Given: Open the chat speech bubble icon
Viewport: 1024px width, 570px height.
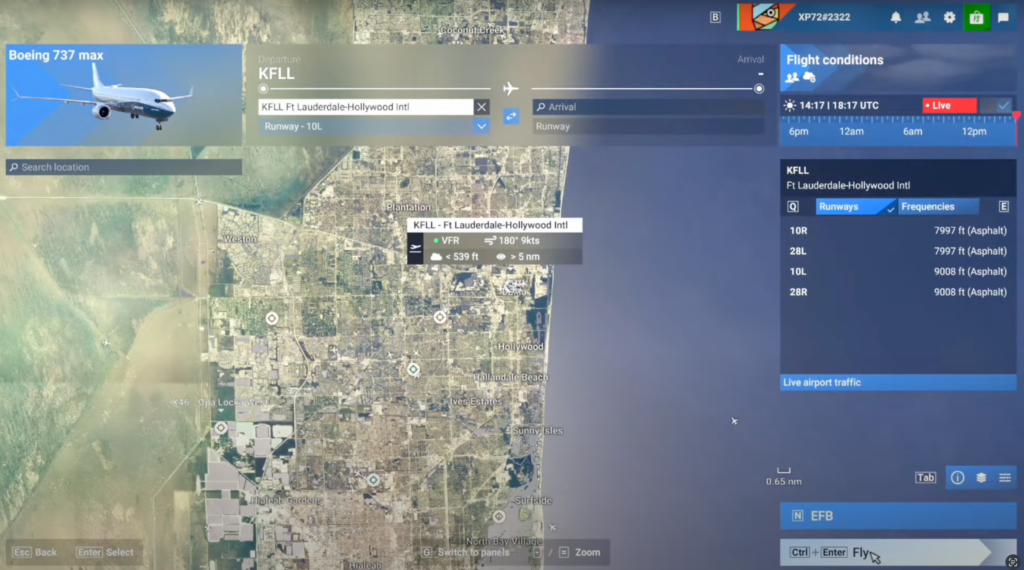Looking at the screenshot, I should coord(1003,17).
